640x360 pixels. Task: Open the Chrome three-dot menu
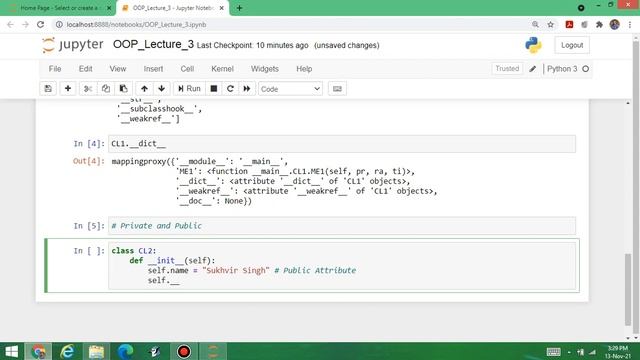pyautogui.click(x=630, y=24)
